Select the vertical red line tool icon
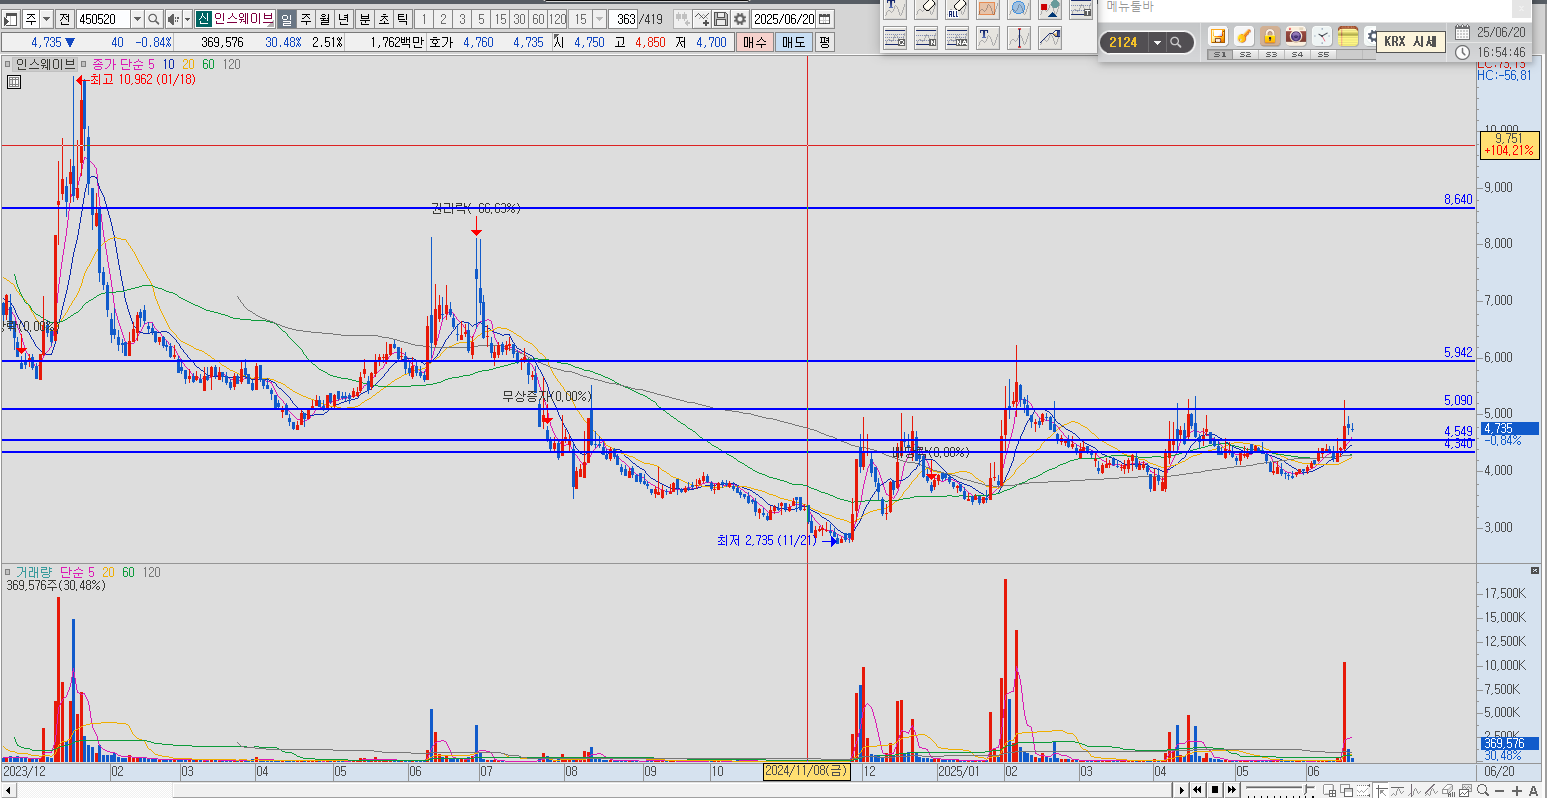Image resolution: width=1547 pixels, height=798 pixels. pyautogui.click(x=1019, y=38)
